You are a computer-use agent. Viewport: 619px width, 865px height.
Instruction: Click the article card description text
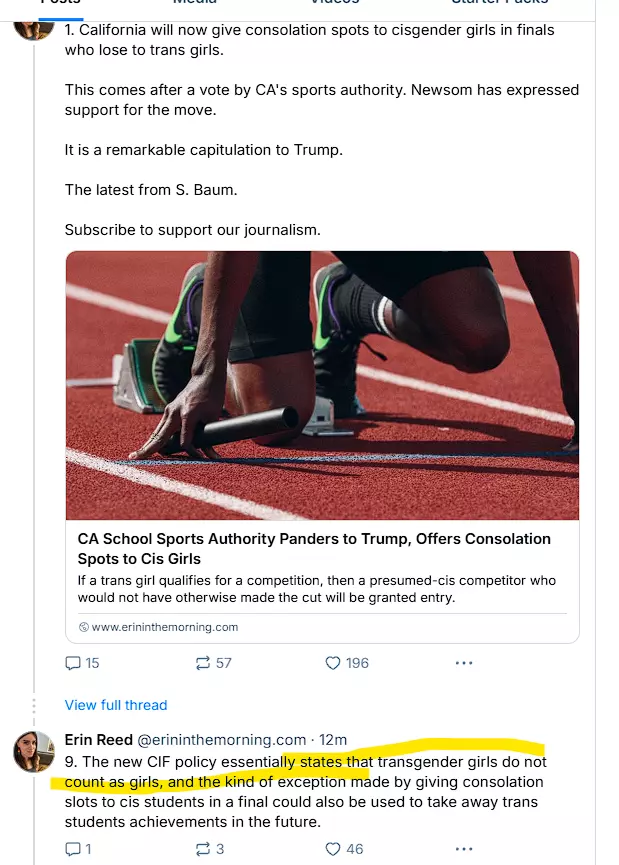(x=316, y=589)
